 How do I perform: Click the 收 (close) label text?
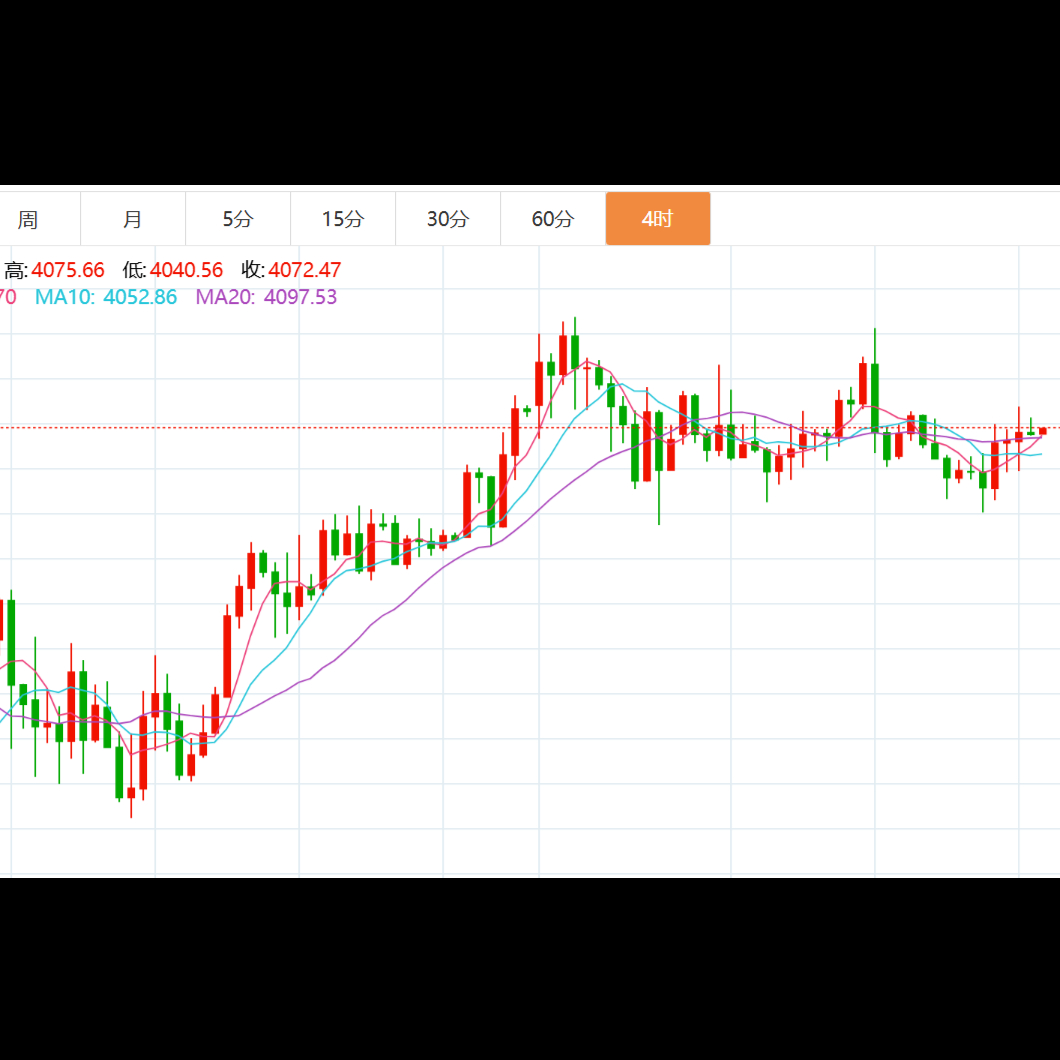[x=252, y=270]
